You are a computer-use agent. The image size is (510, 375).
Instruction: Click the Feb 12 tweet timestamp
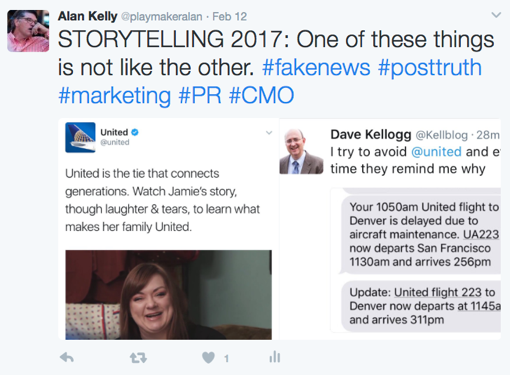coord(229,17)
